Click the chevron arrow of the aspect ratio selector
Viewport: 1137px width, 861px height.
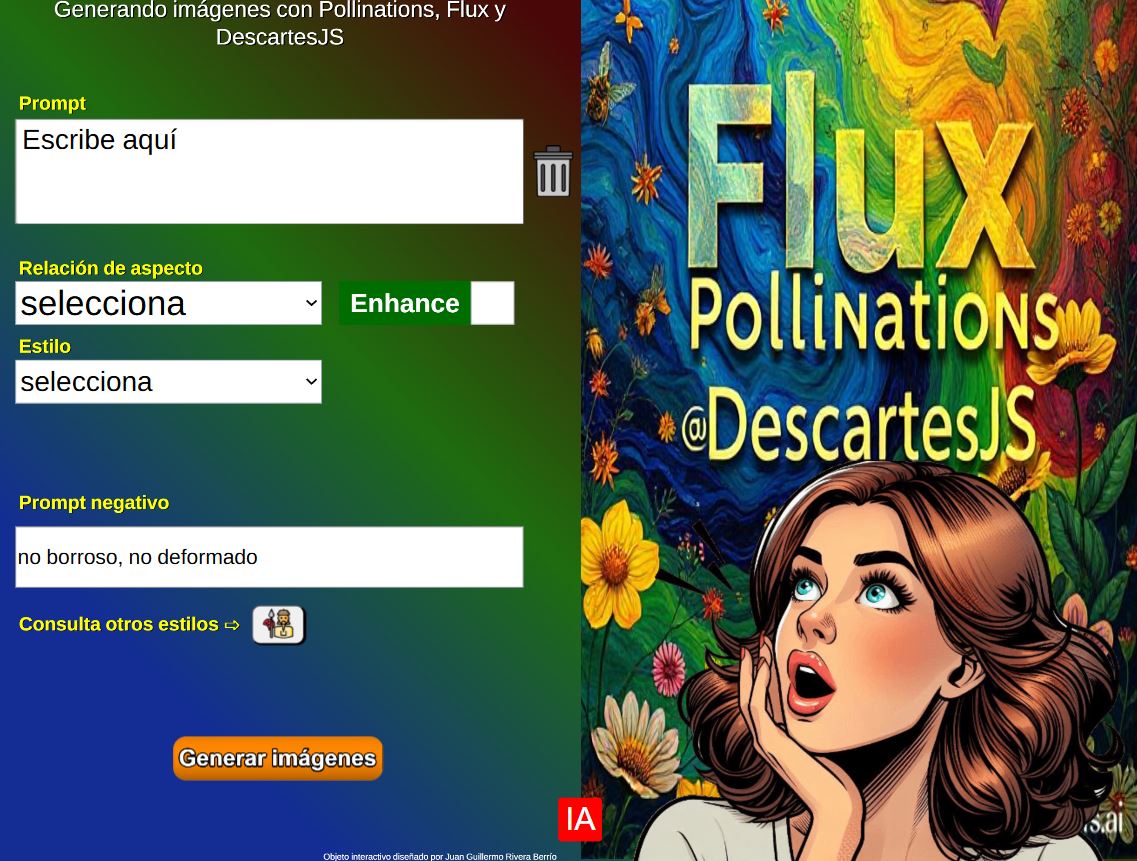311,303
